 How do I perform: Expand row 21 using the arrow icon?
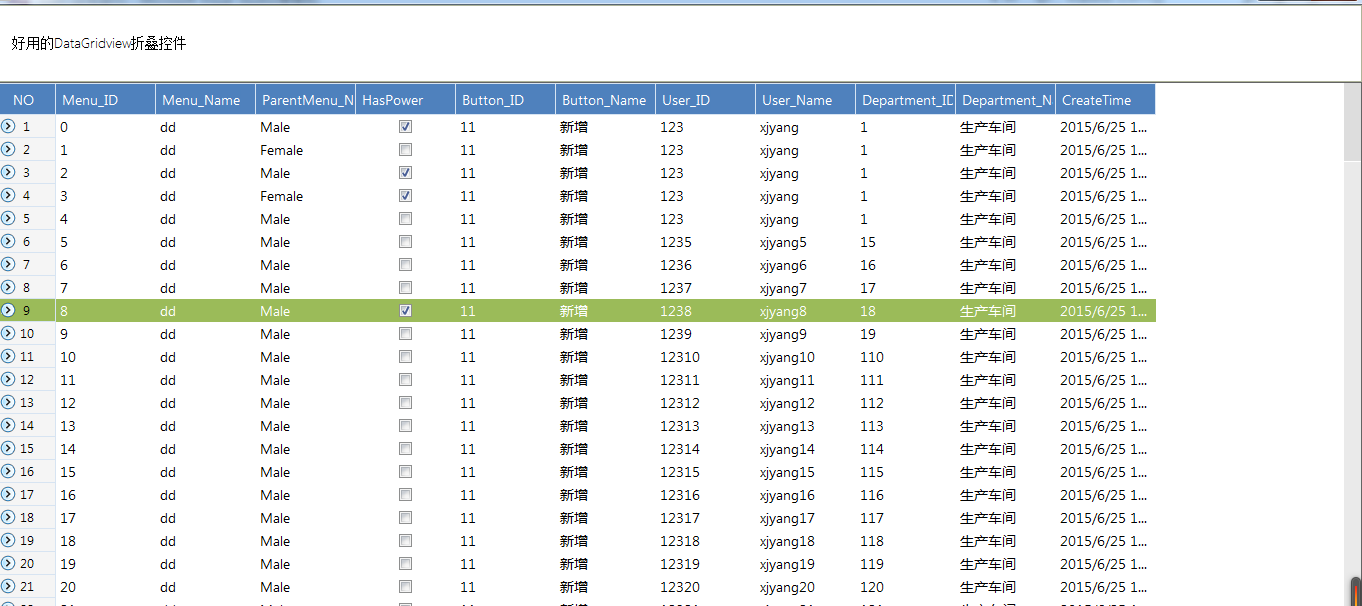8,586
